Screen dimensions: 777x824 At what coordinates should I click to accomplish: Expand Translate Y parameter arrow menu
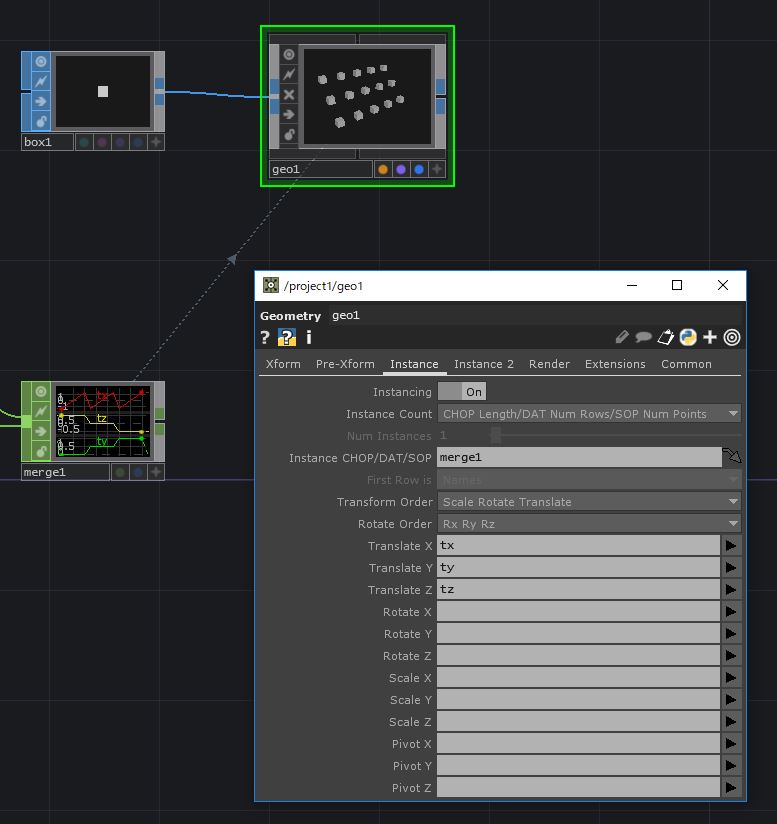731,568
